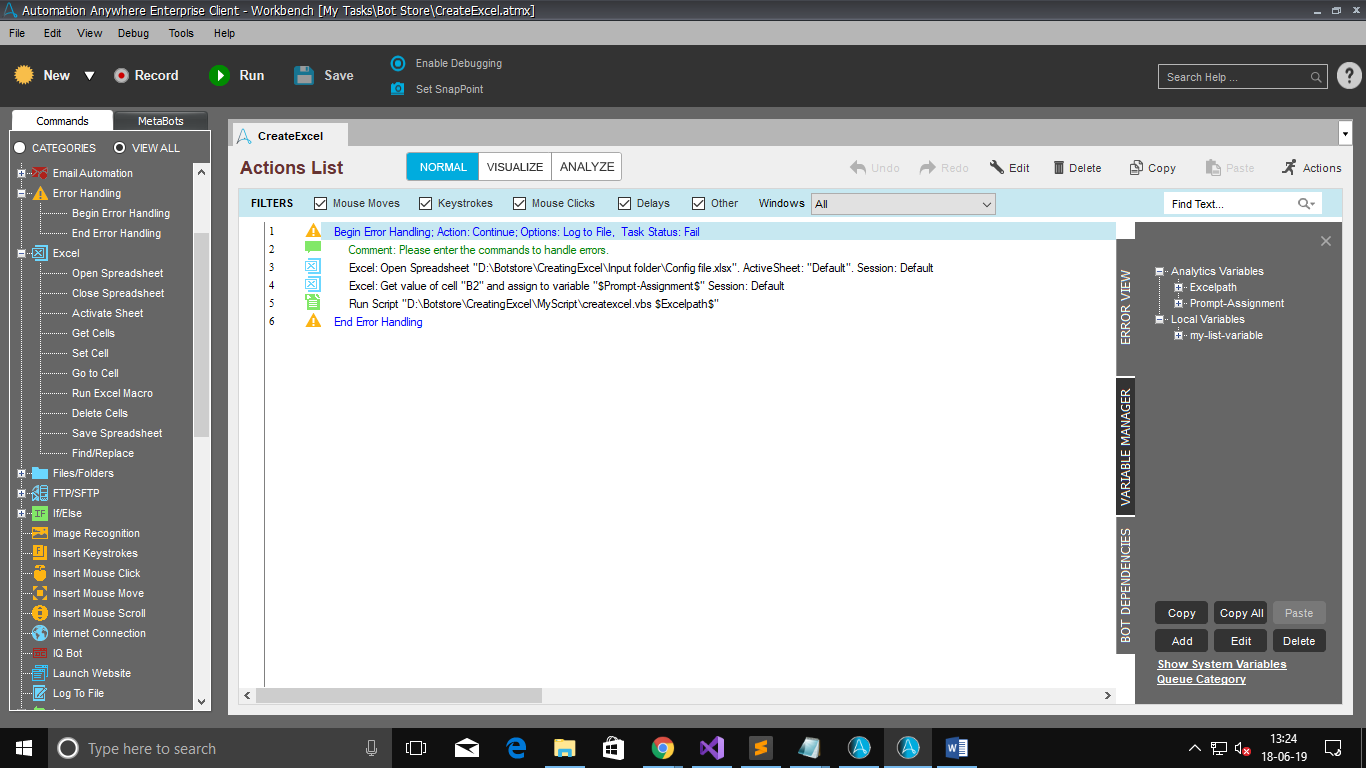
Task: Collapse the Error Handling category
Action: point(22,194)
